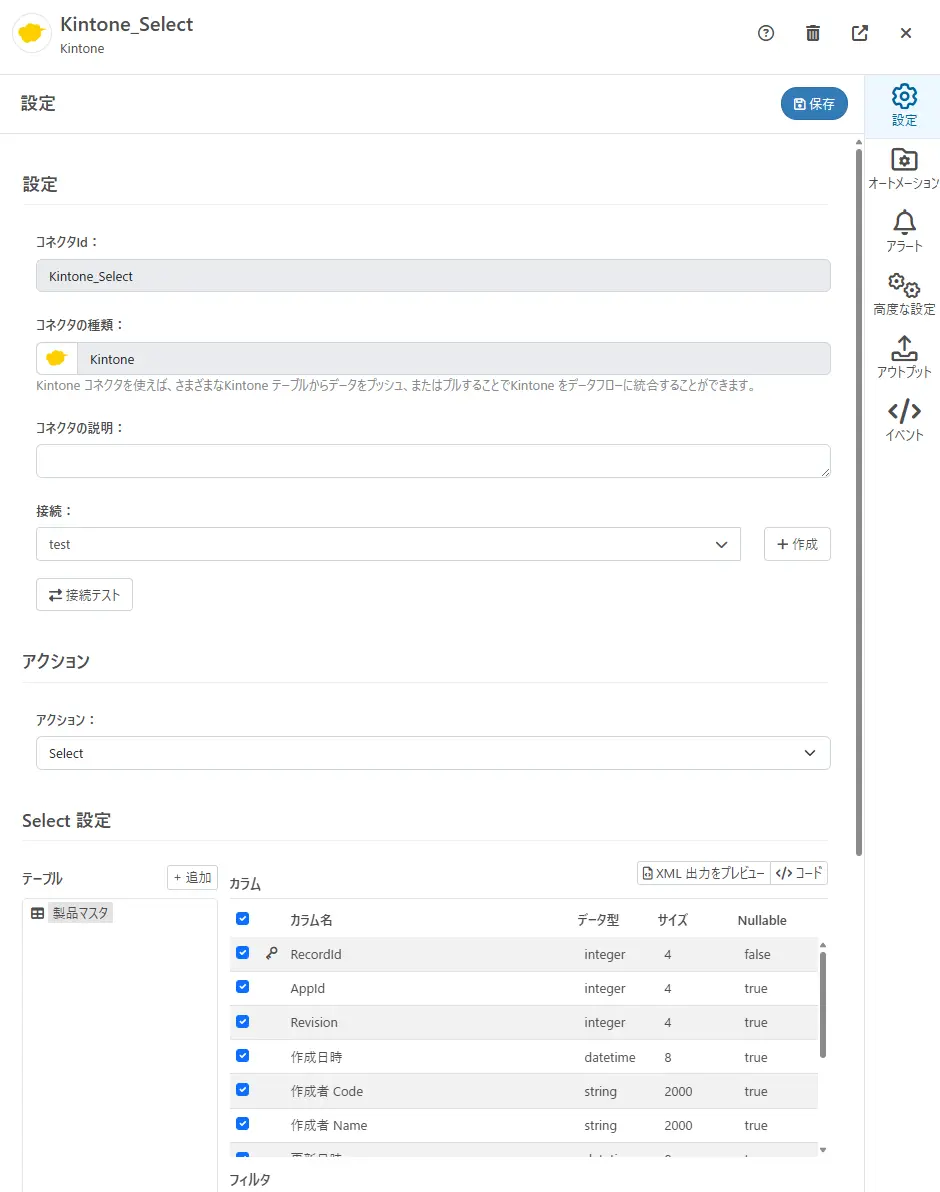Click the table icon beside 製品マスタ
The image size is (940, 1192).
tap(37, 913)
